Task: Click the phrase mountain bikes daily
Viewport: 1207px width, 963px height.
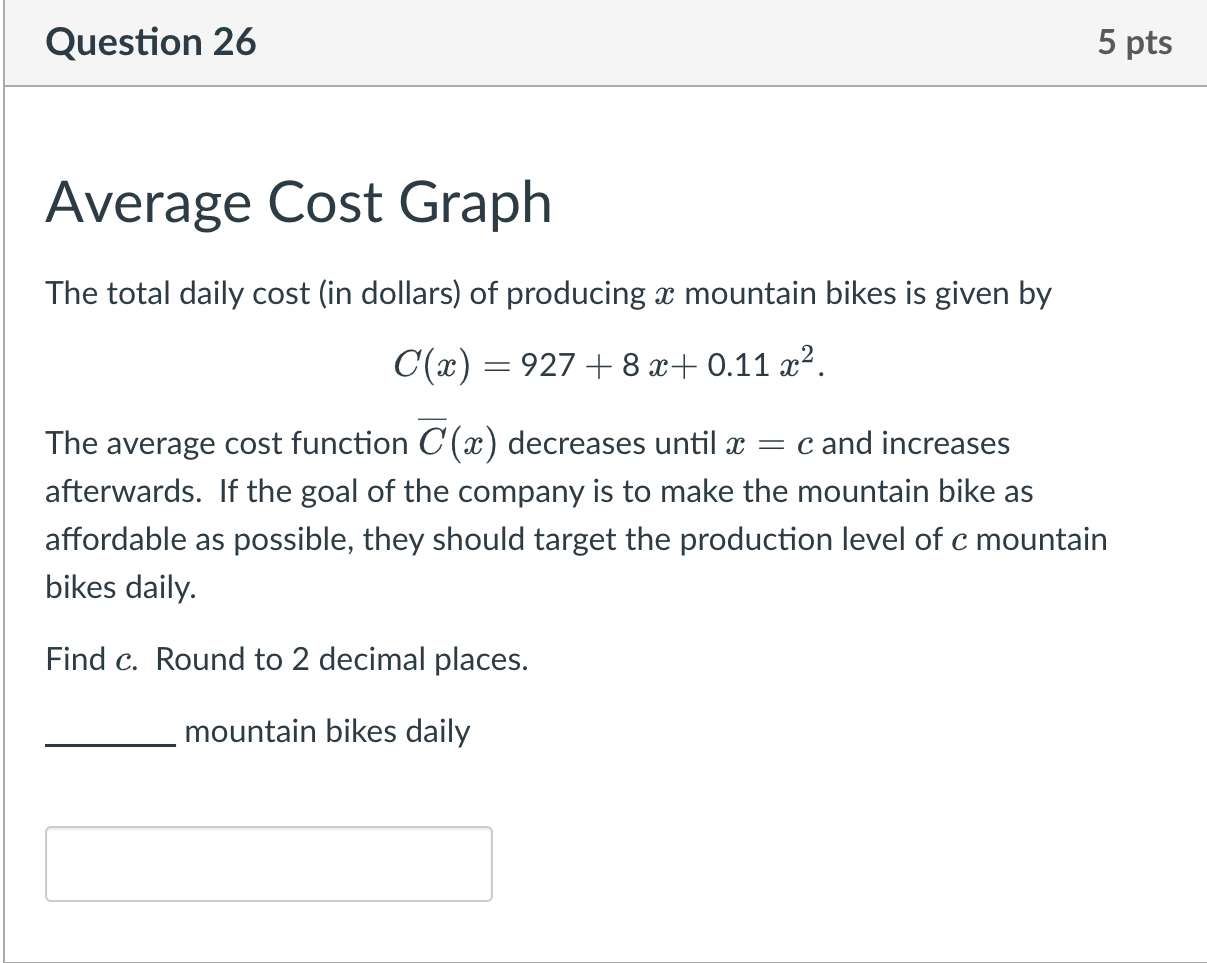Action: click(326, 731)
